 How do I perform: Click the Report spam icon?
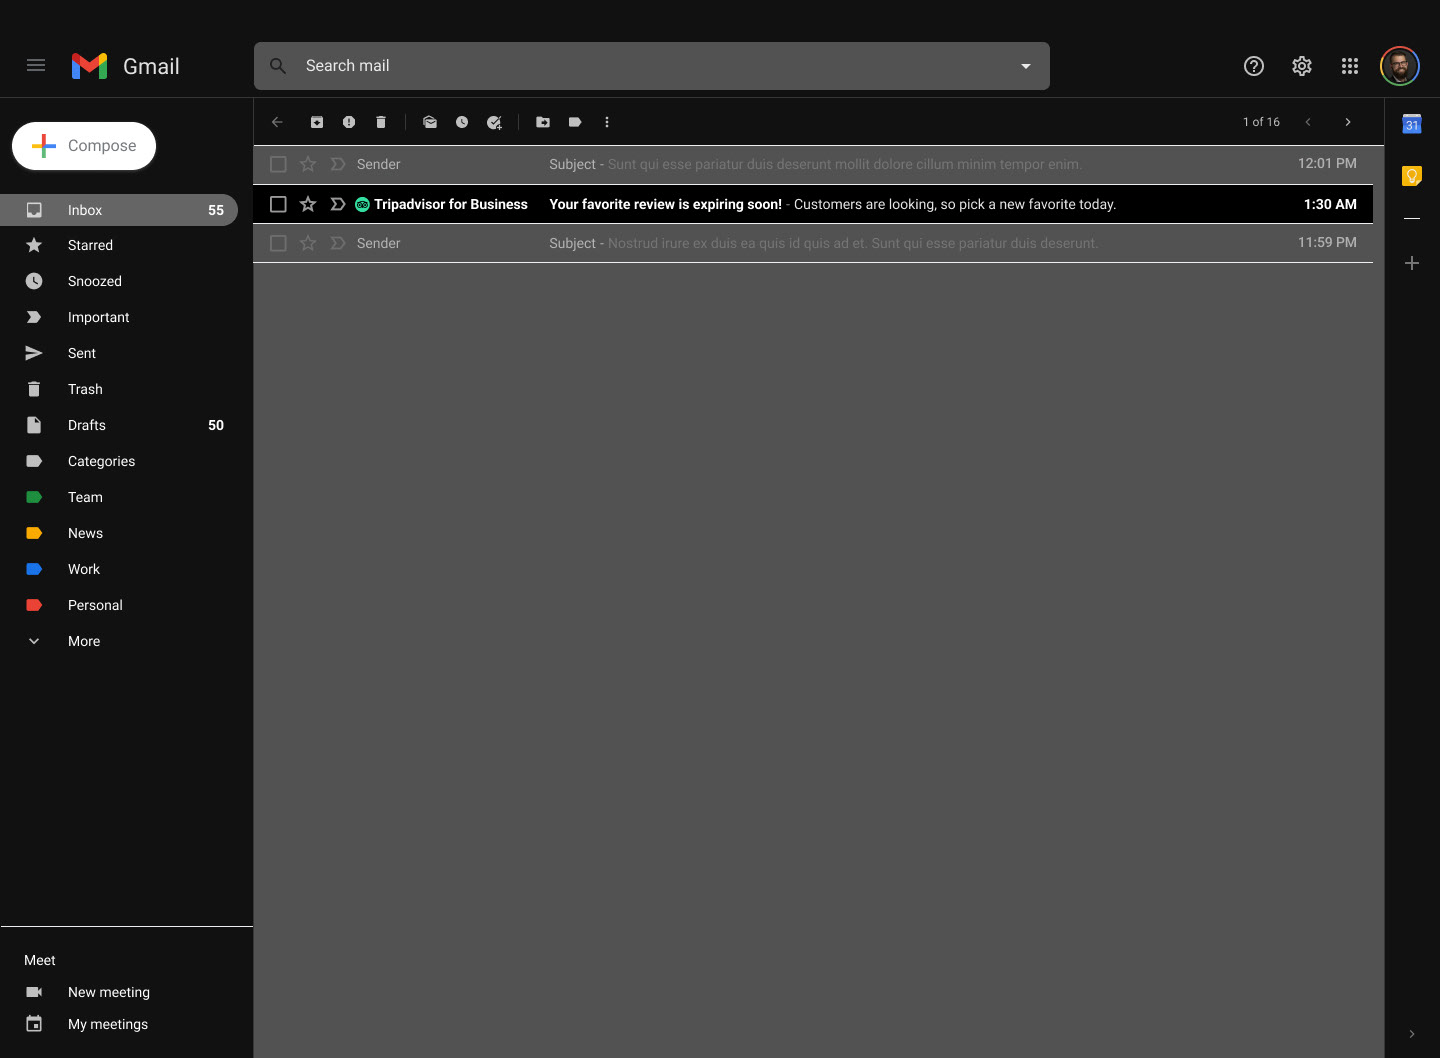point(349,122)
